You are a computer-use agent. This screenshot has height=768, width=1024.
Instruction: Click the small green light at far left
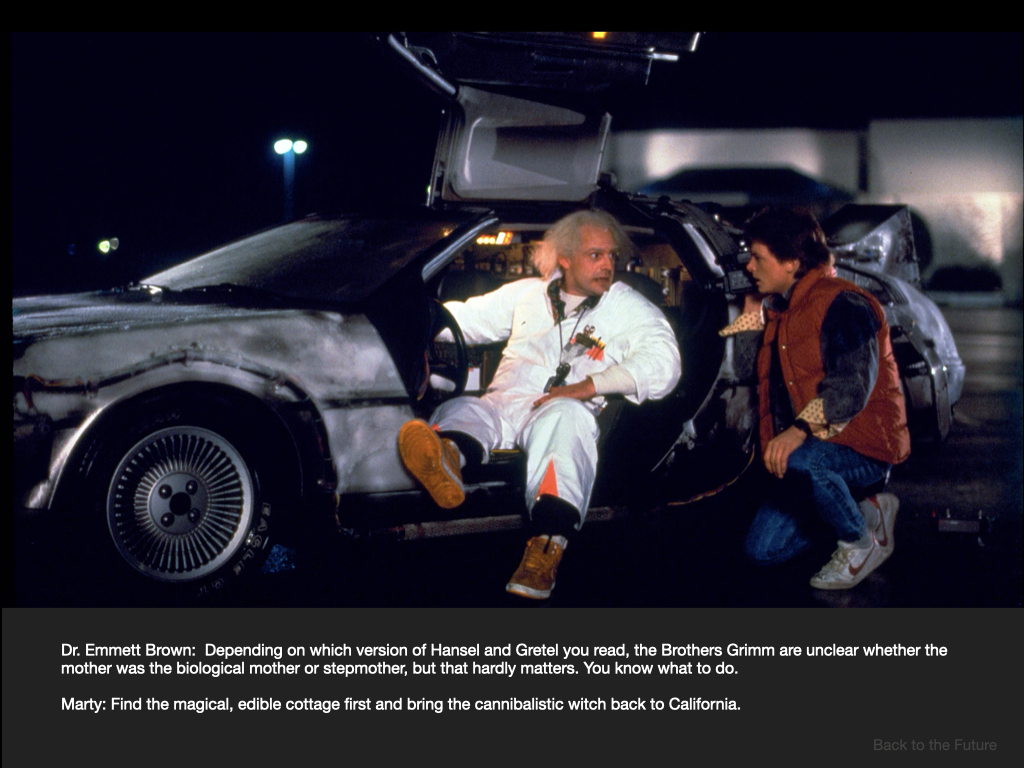coord(108,245)
